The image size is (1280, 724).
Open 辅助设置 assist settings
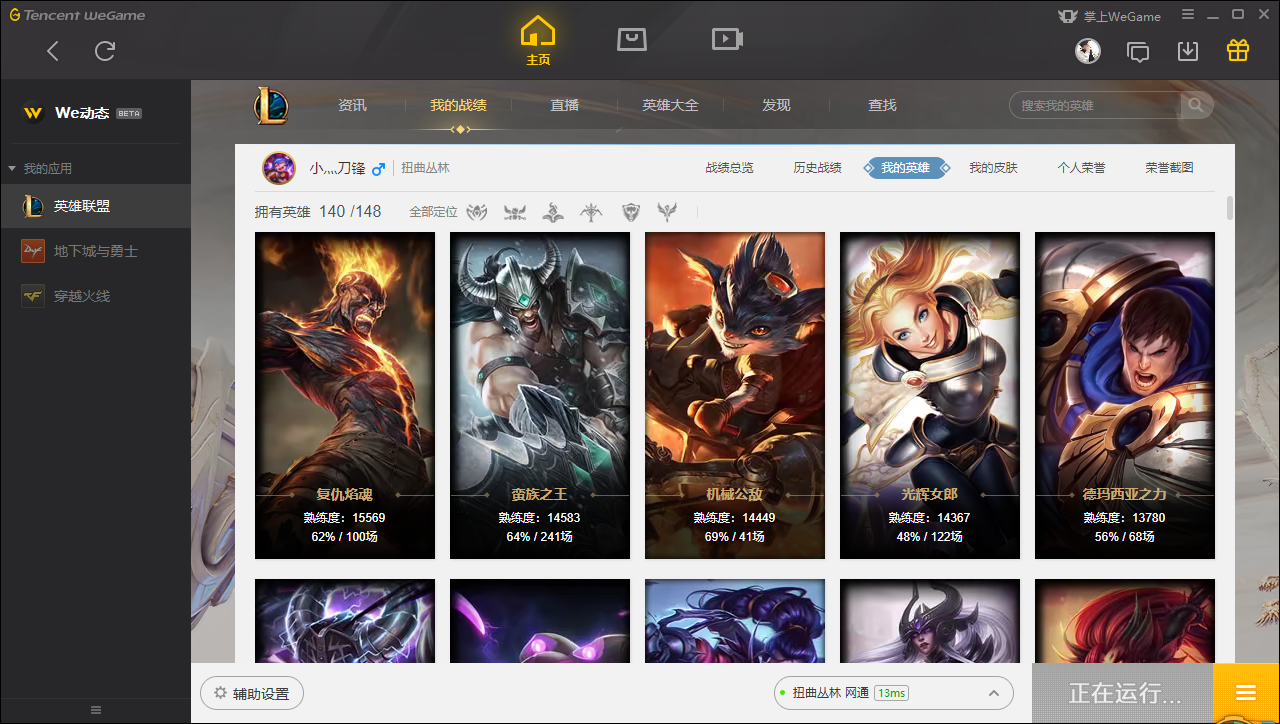point(252,693)
